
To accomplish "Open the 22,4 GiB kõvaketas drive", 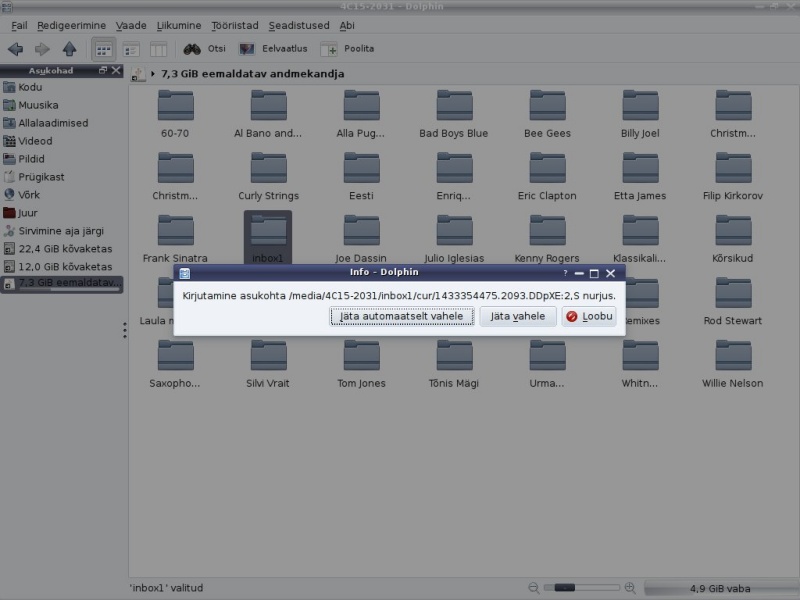I will [64, 249].
